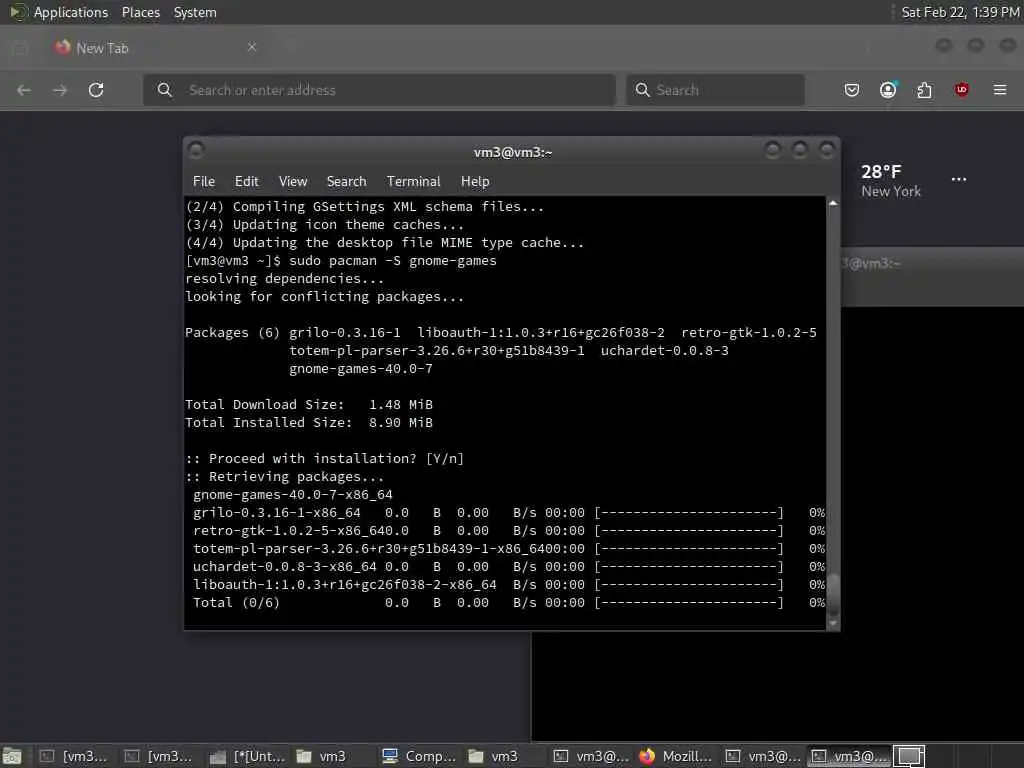Viewport: 1024px width, 768px height.
Task: Click the terminal scrollbar thumb
Action: (833, 594)
